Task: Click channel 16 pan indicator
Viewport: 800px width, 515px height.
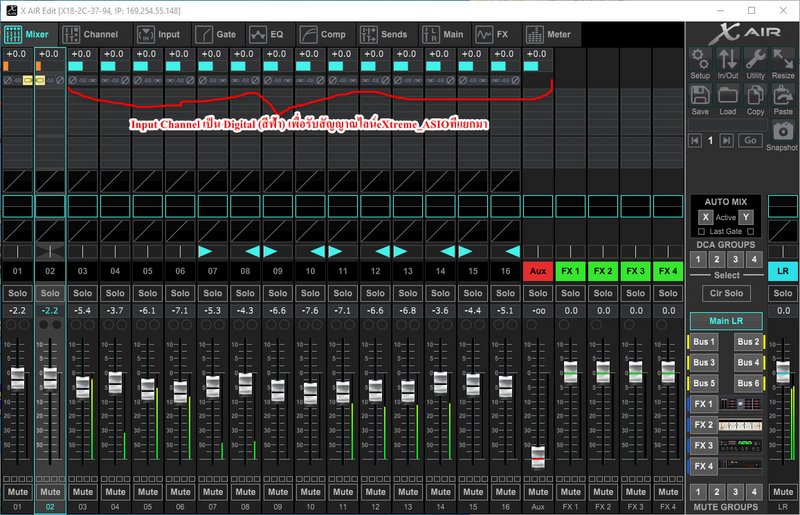Action: 505,251
